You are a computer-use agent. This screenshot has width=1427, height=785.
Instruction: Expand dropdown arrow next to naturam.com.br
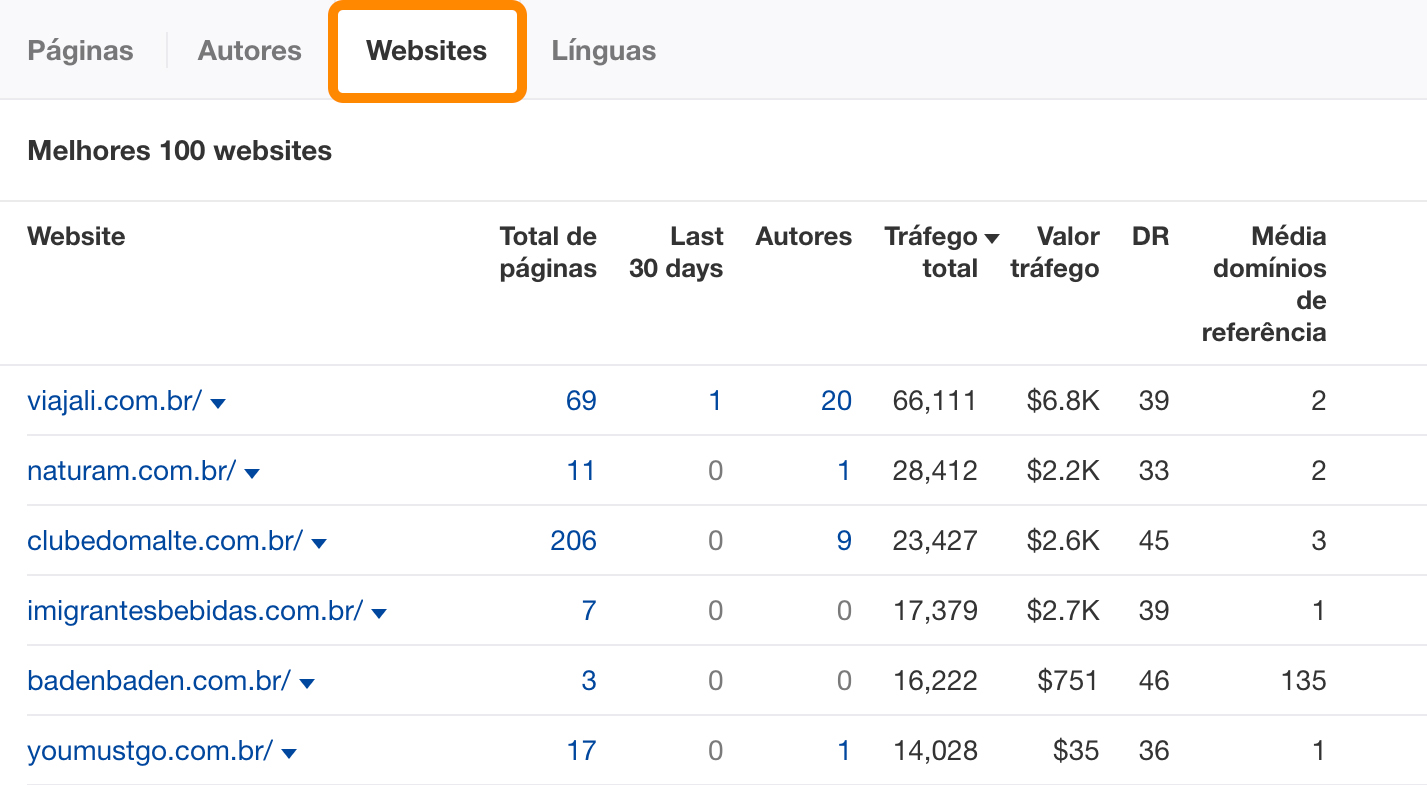(x=252, y=473)
